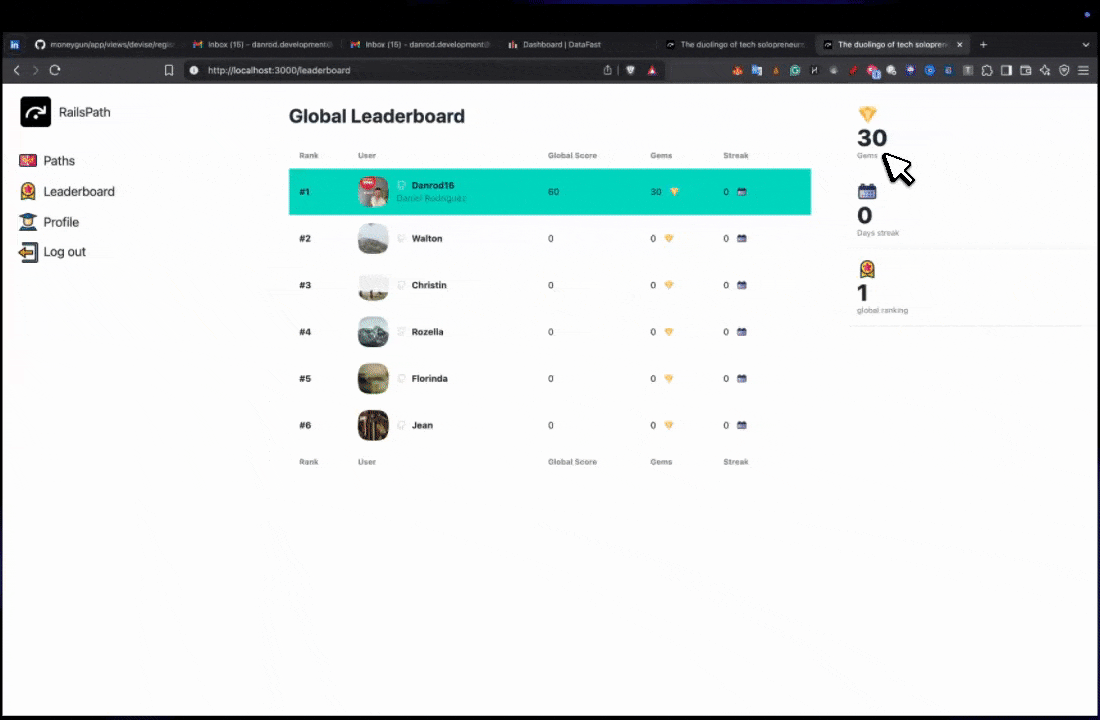Click the gem icon above 30 Gems
The image size is (1100, 720).
coord(867,115)
